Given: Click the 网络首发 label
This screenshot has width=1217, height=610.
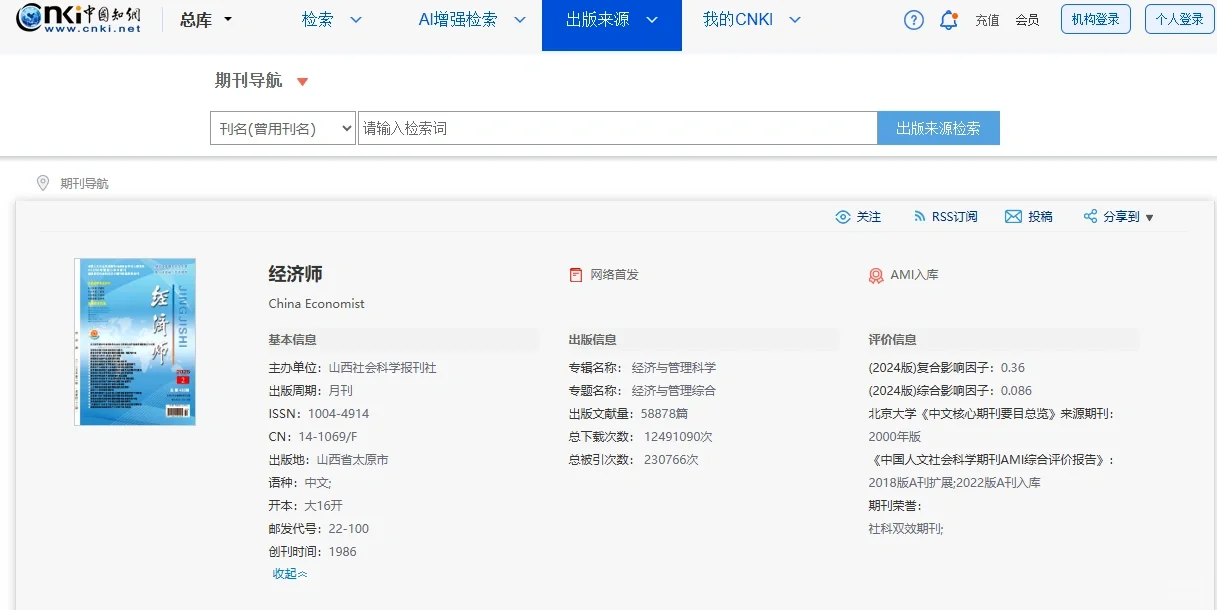Looking at the screenshot, I should 614,275.
